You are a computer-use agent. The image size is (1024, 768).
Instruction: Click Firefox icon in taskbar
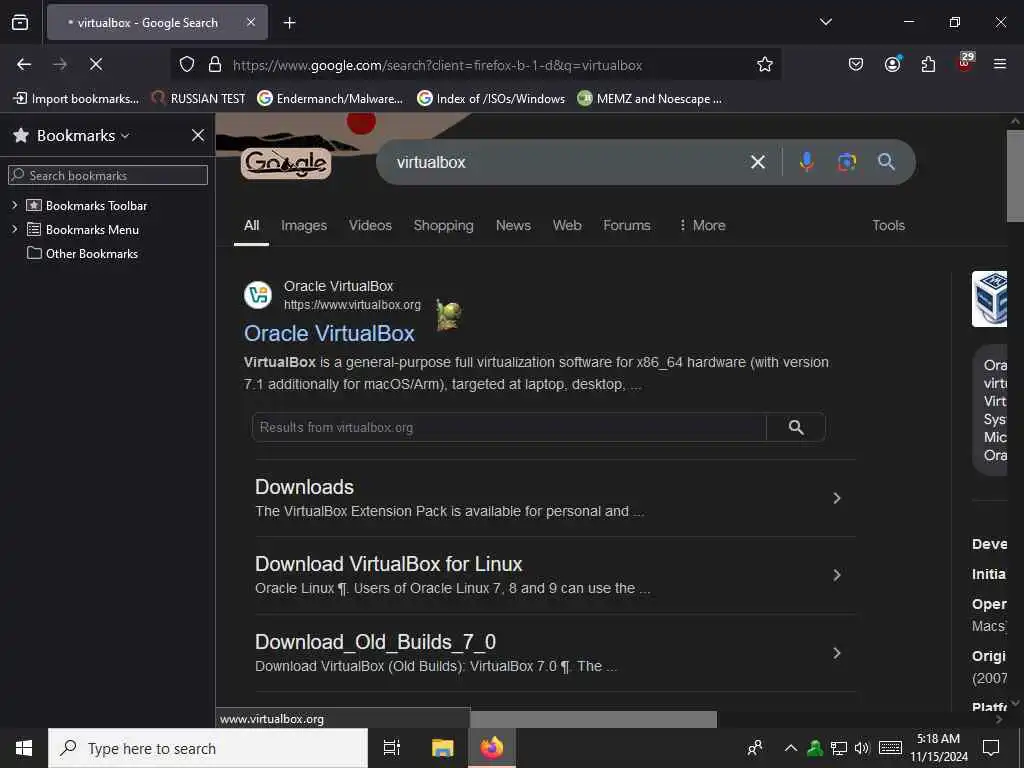click(492, 748)
